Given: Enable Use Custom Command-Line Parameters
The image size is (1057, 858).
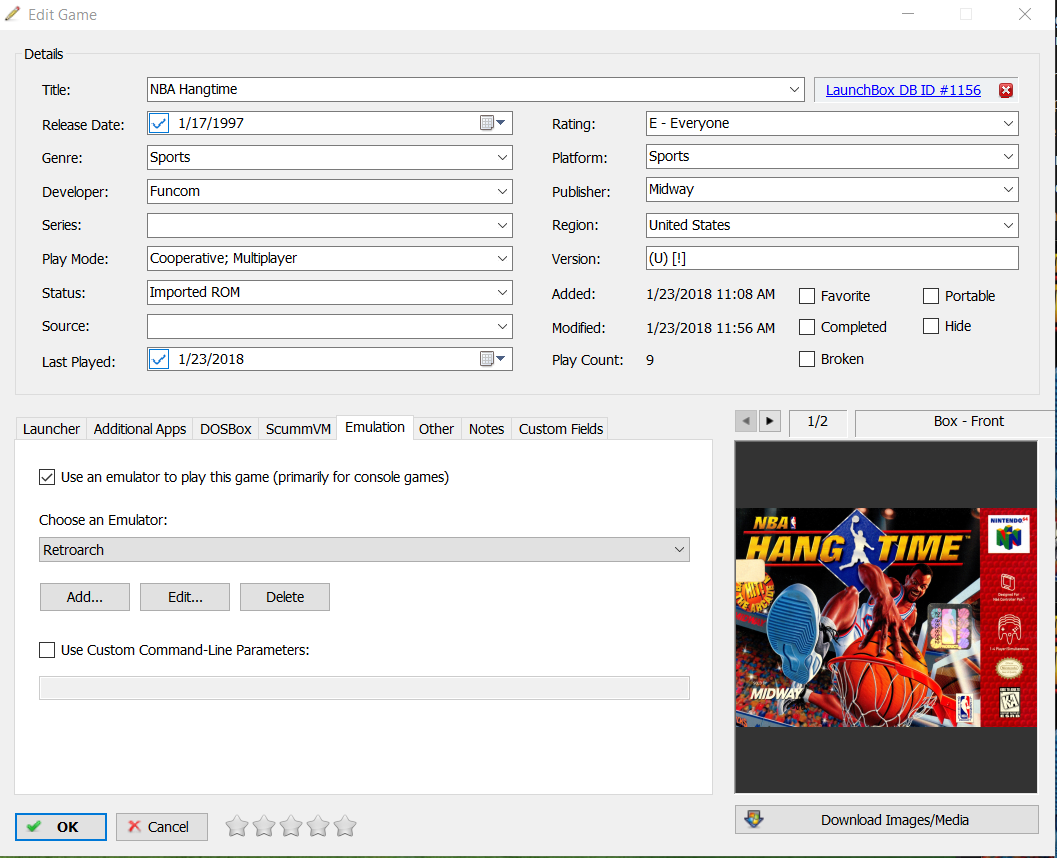Looking at the screenshot, I should 47,650.
